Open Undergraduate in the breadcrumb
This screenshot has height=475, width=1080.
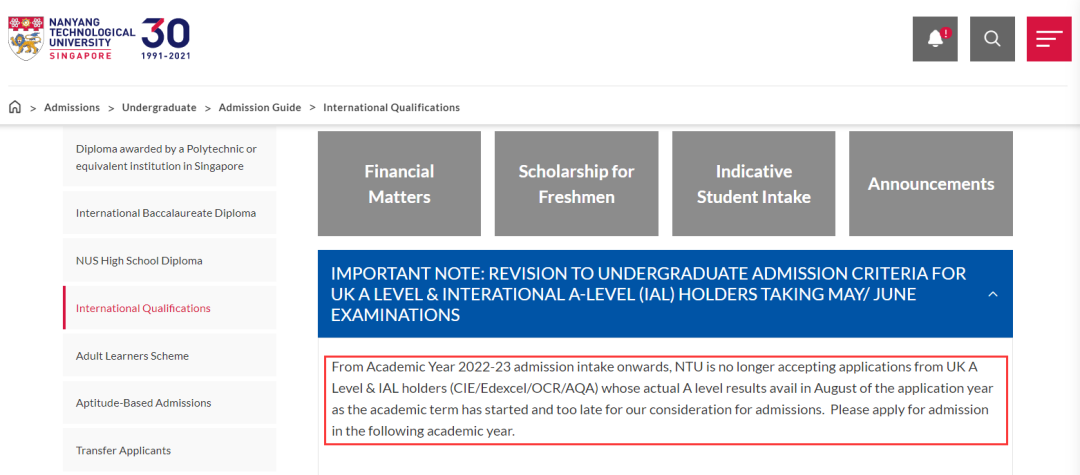pyautogui.click(x=159, y=107)
